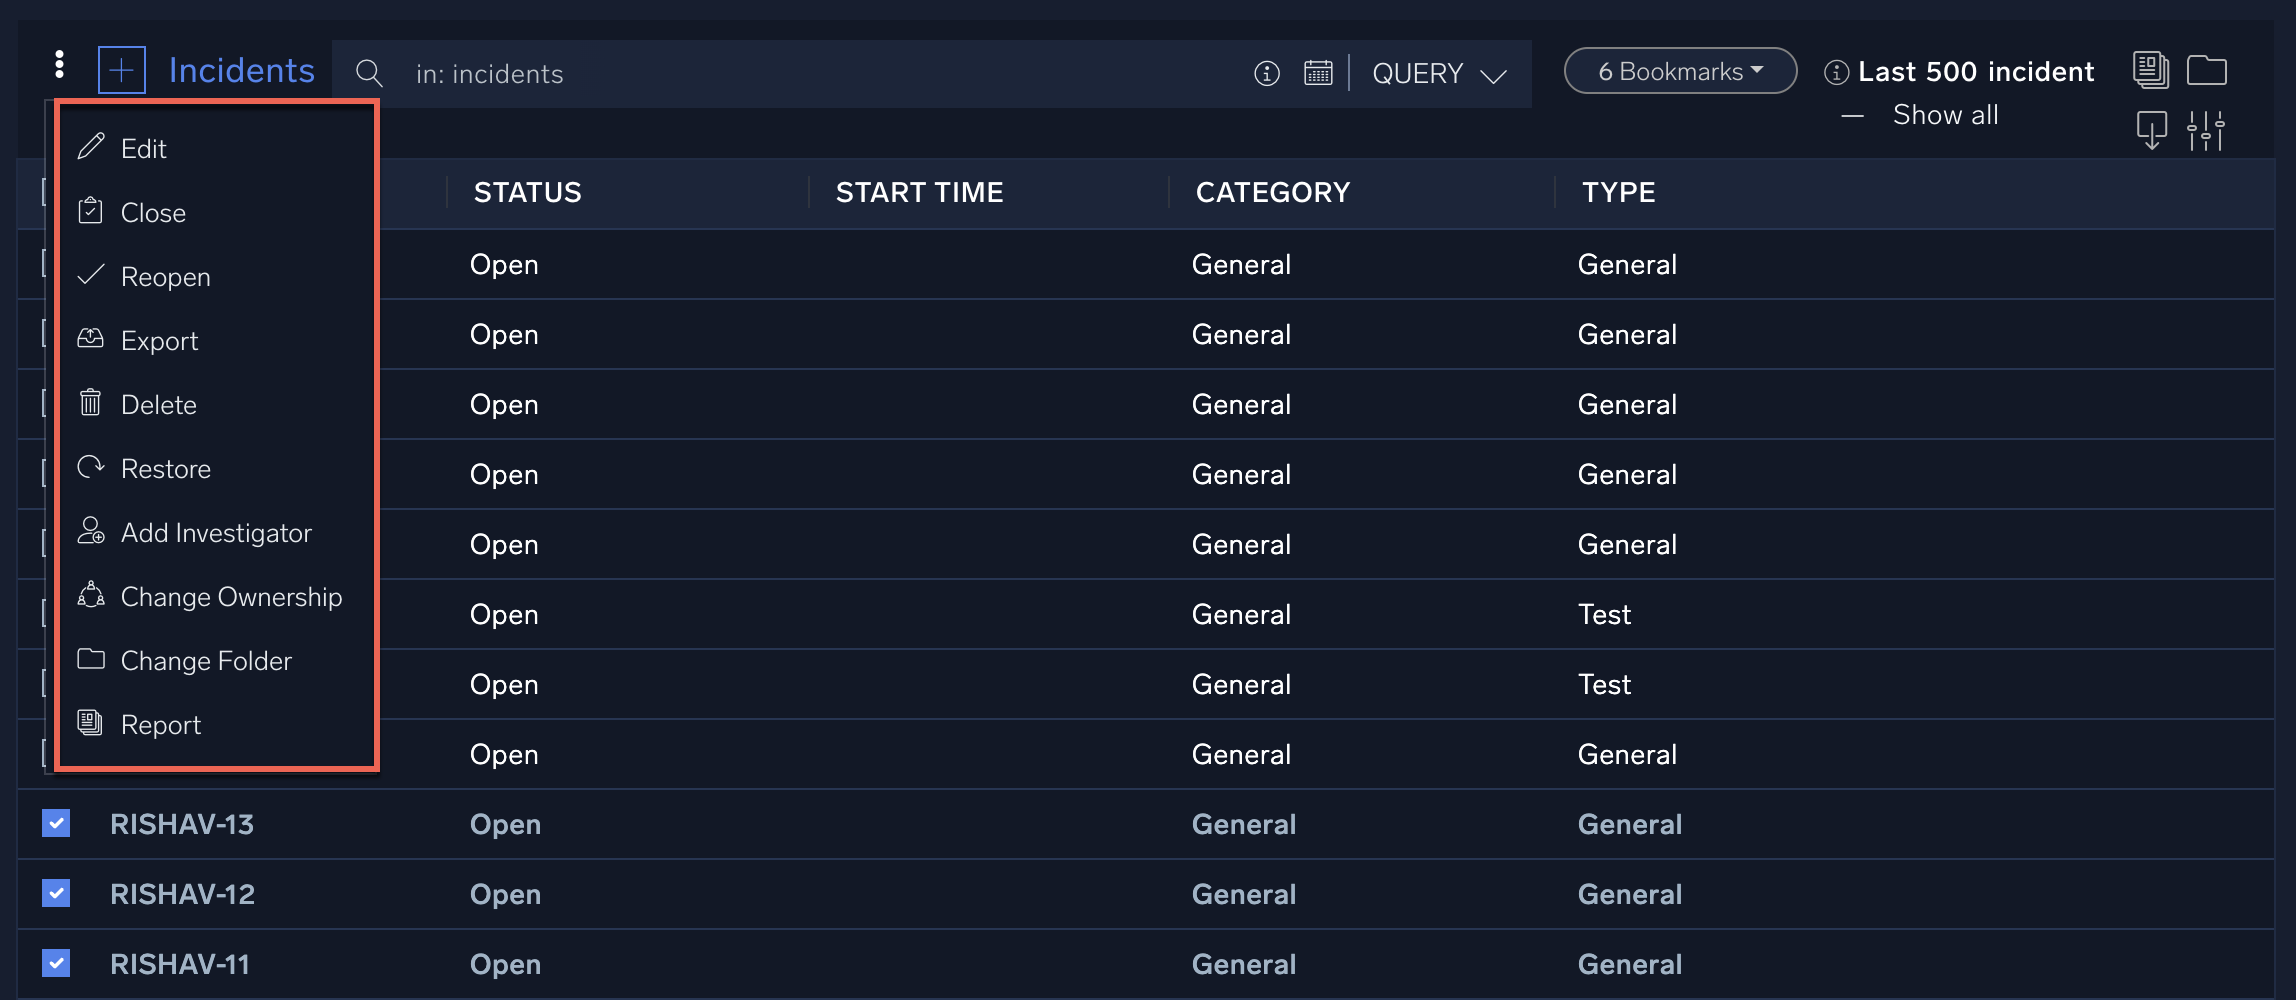2296x1000 pixels.
Task: Click the export download icon at top right
Action: 2151,130
